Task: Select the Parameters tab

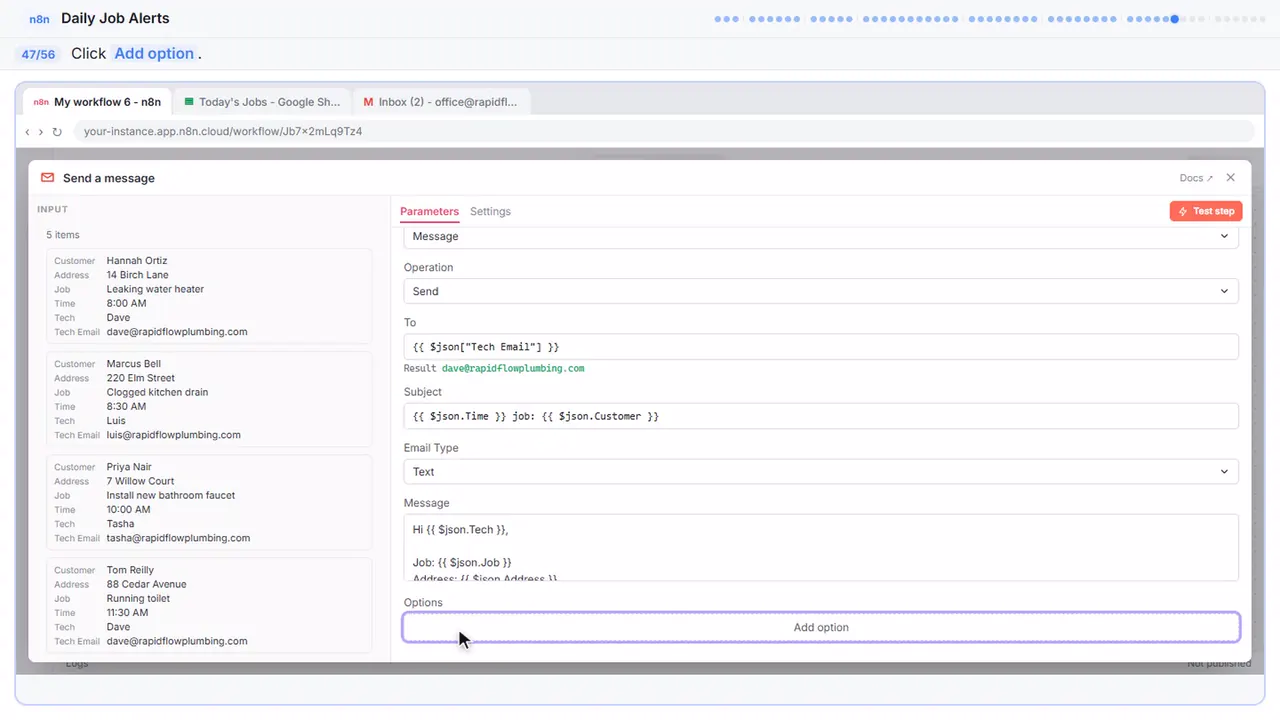Action: pyautogui.click(x=429, y=211)
